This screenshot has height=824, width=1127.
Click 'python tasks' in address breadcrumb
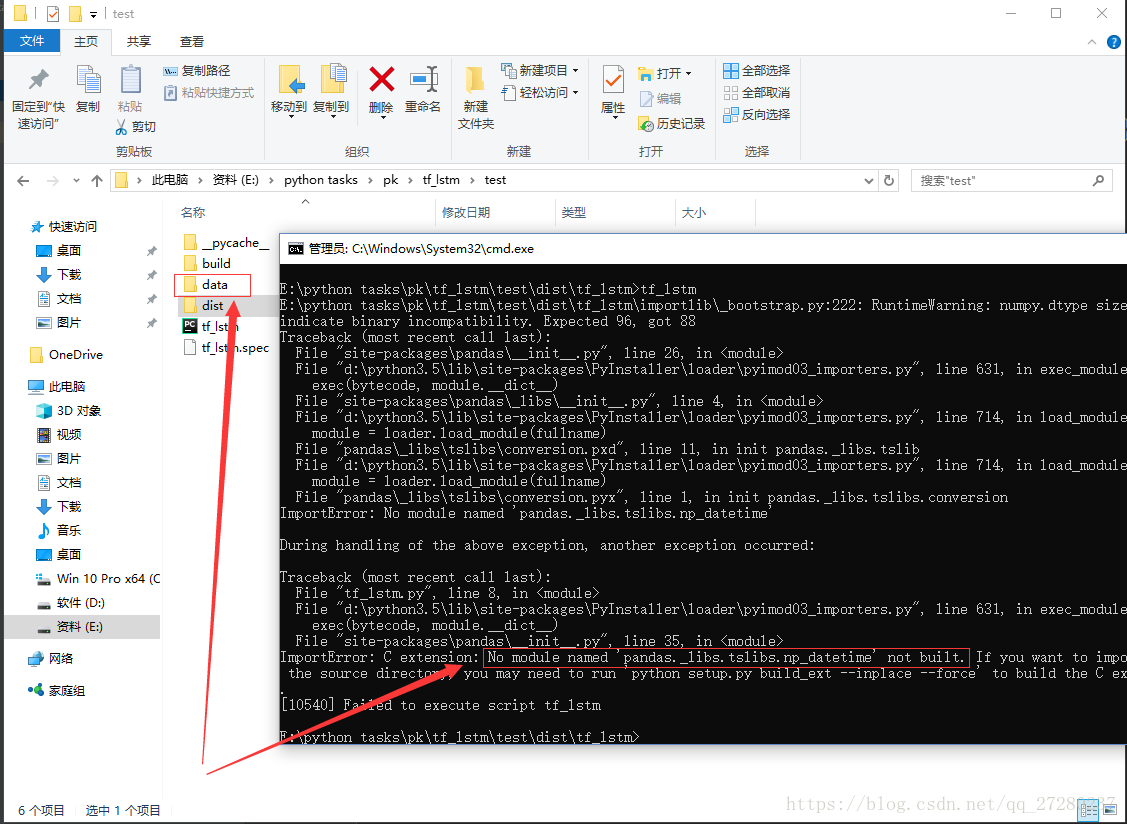(x=321, y=180)
